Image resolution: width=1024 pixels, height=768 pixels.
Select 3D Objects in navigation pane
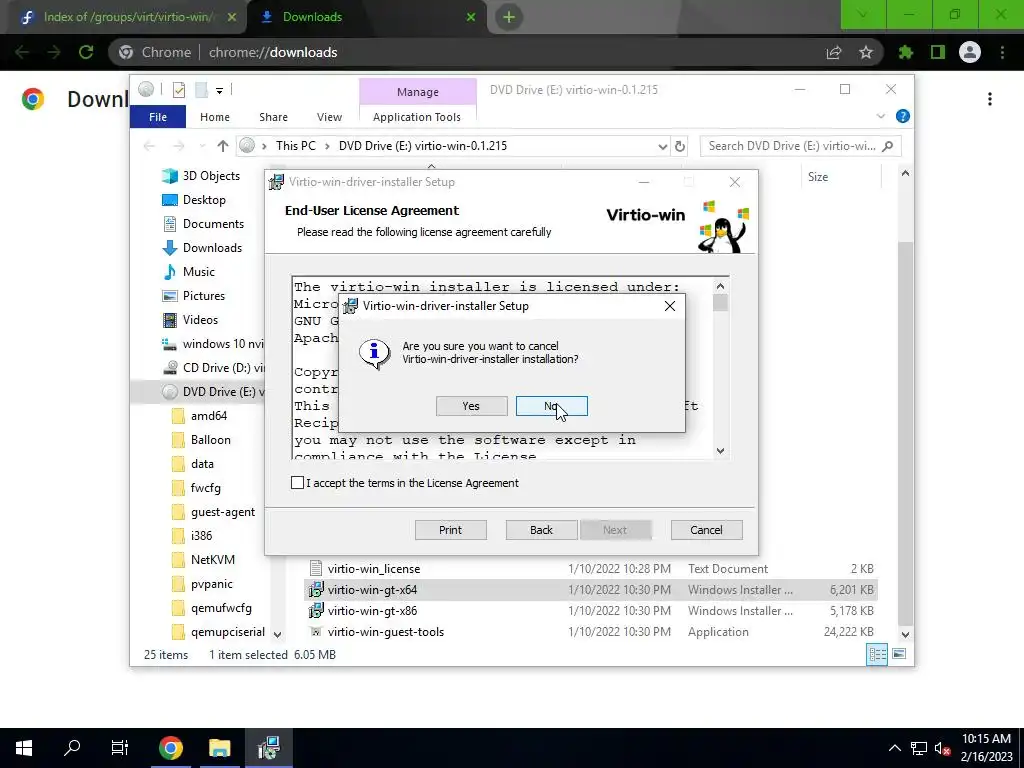coord(202,176)
